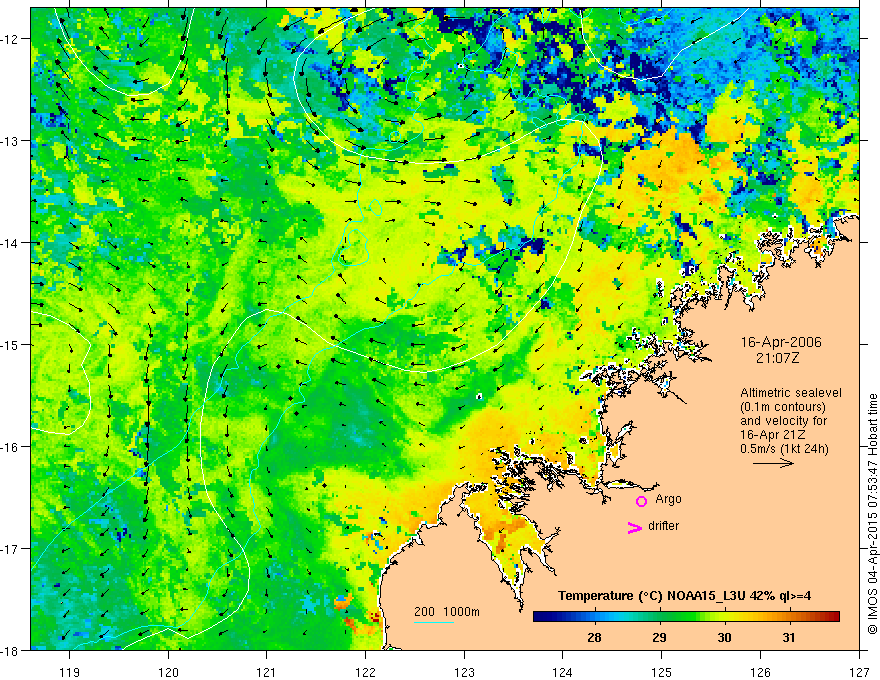Image resolution: width=880 pixels, height=680 pixels.
Task: Click the longitude 123 axis label
Action: pyautogui.click(x=464, y=672)
